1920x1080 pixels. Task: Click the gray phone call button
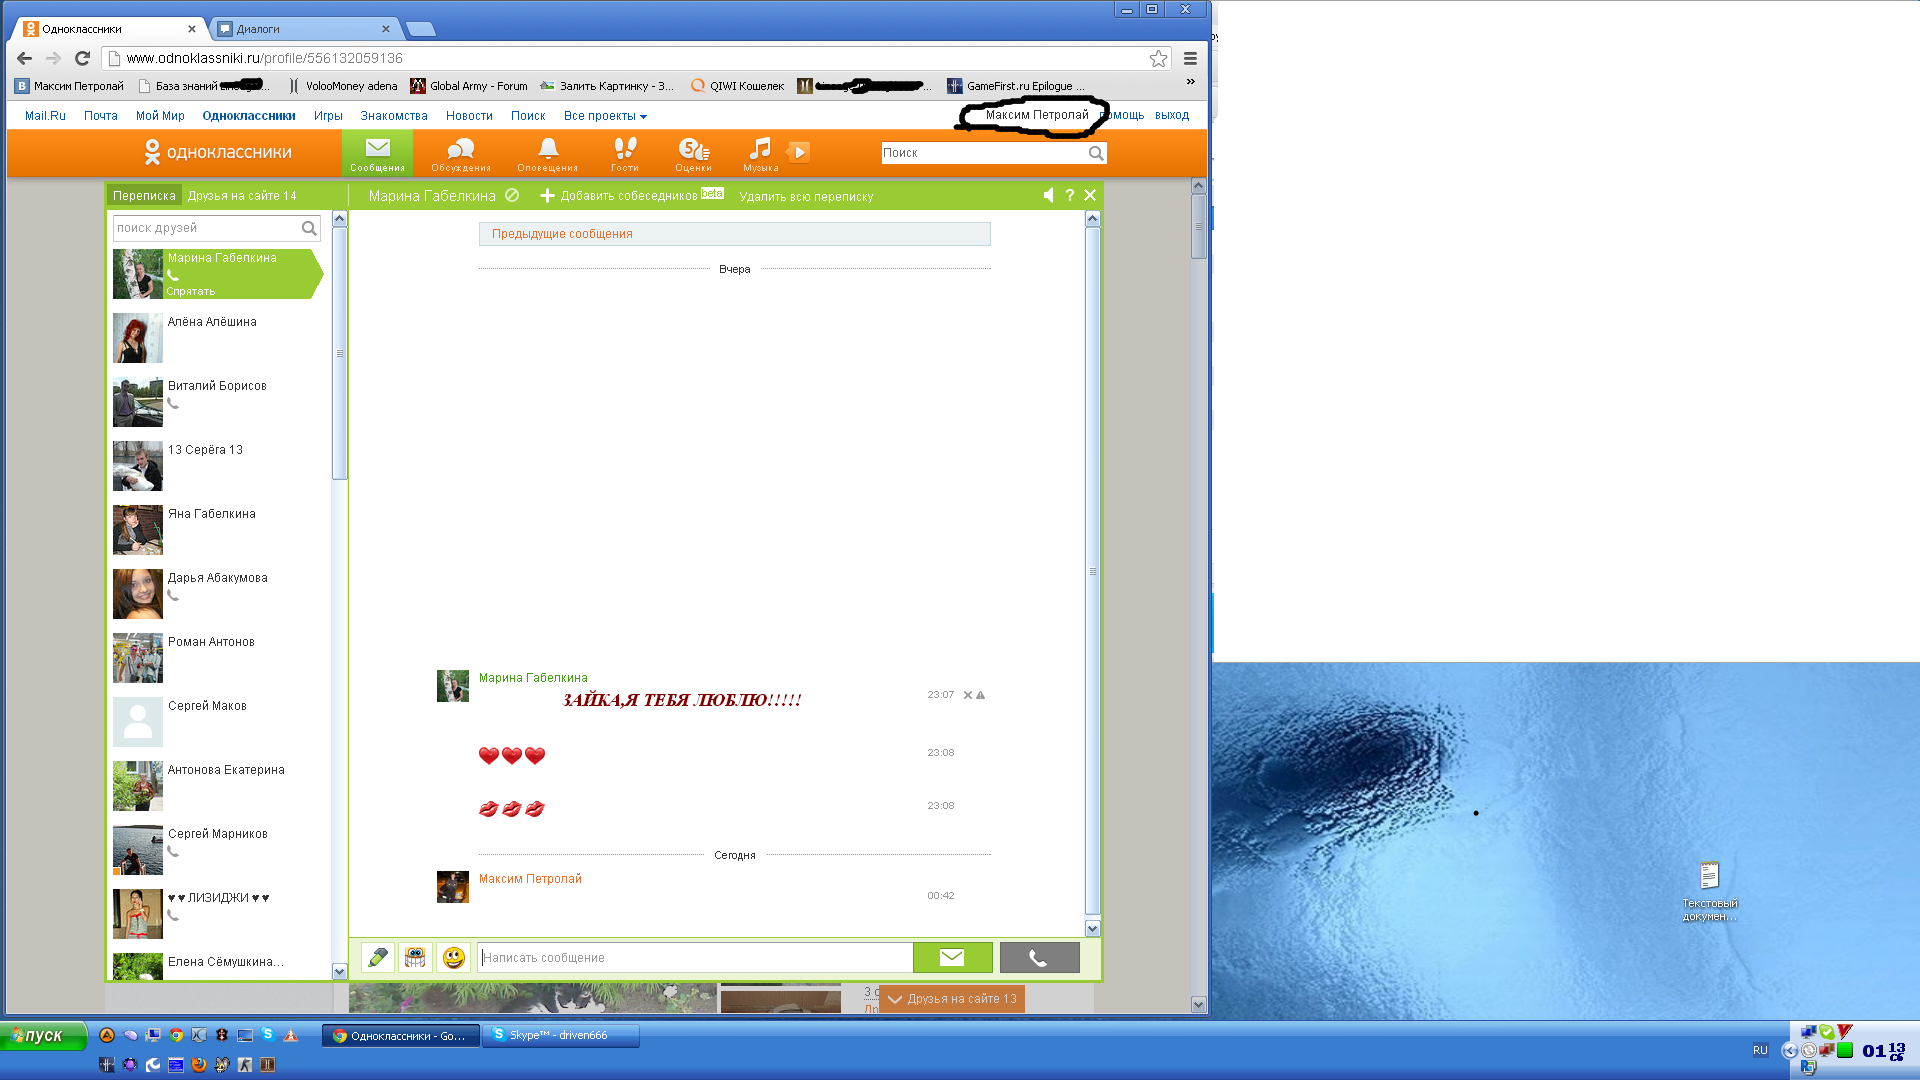coord(1039,957)
